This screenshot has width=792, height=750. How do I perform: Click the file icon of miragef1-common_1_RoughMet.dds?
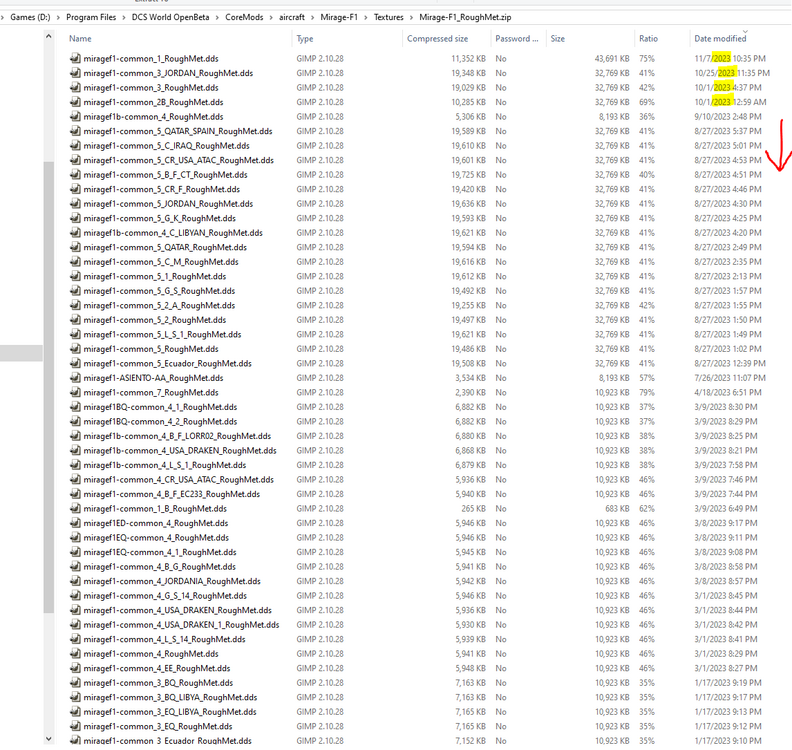75,59
